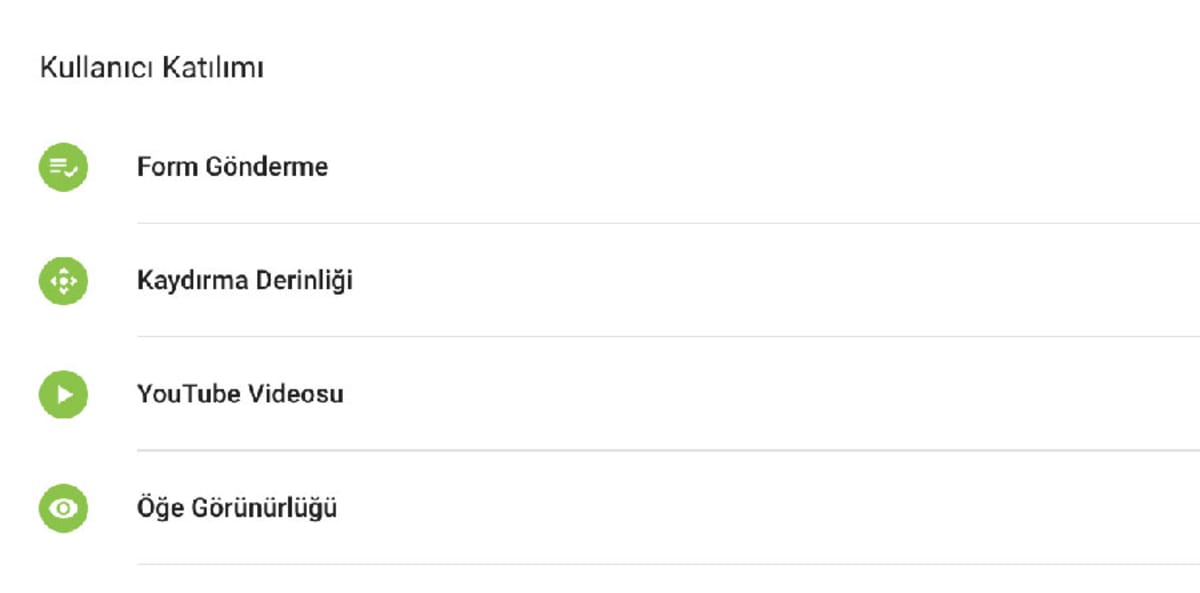Screen dimensions: 1200x593
Task: Click the divider line under Form Gönderme
Action: (668, 223)
